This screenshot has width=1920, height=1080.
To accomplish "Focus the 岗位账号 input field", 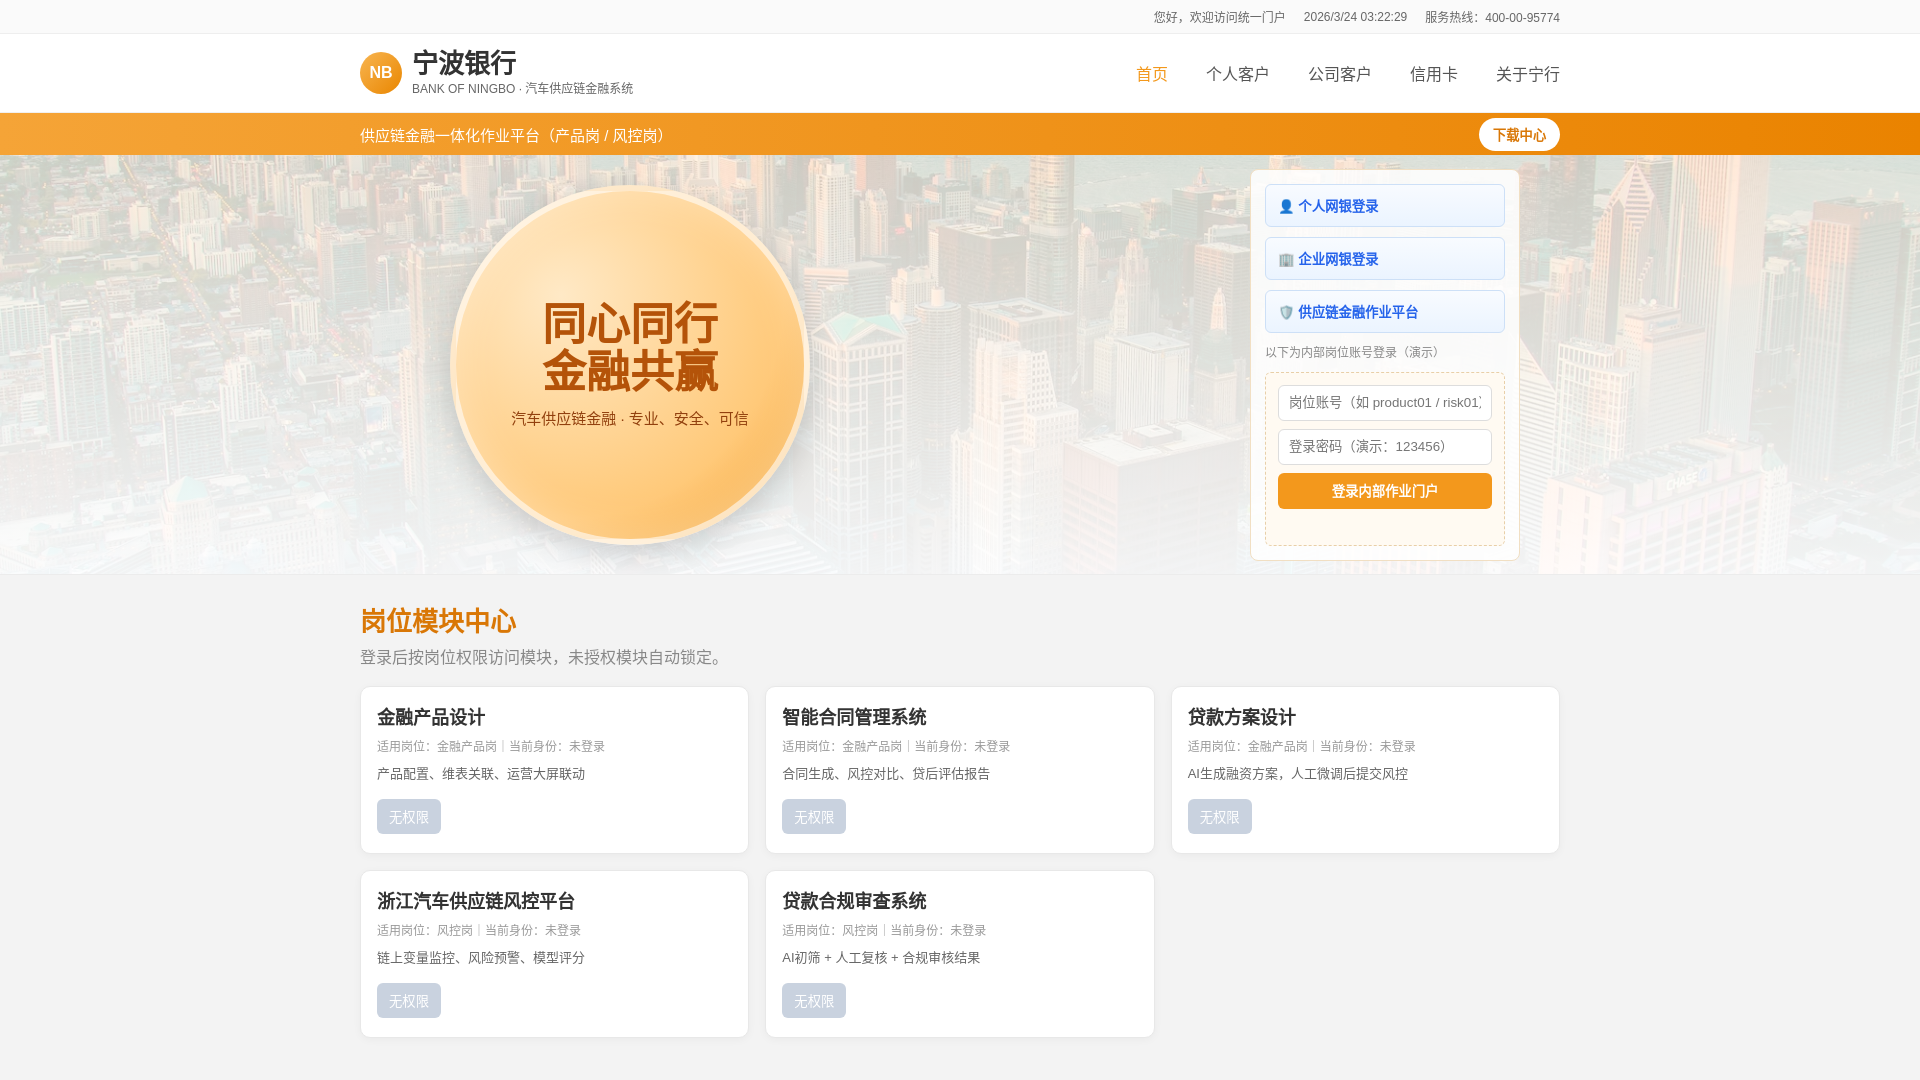I will pyautogui.click(x=1384, y=403).
